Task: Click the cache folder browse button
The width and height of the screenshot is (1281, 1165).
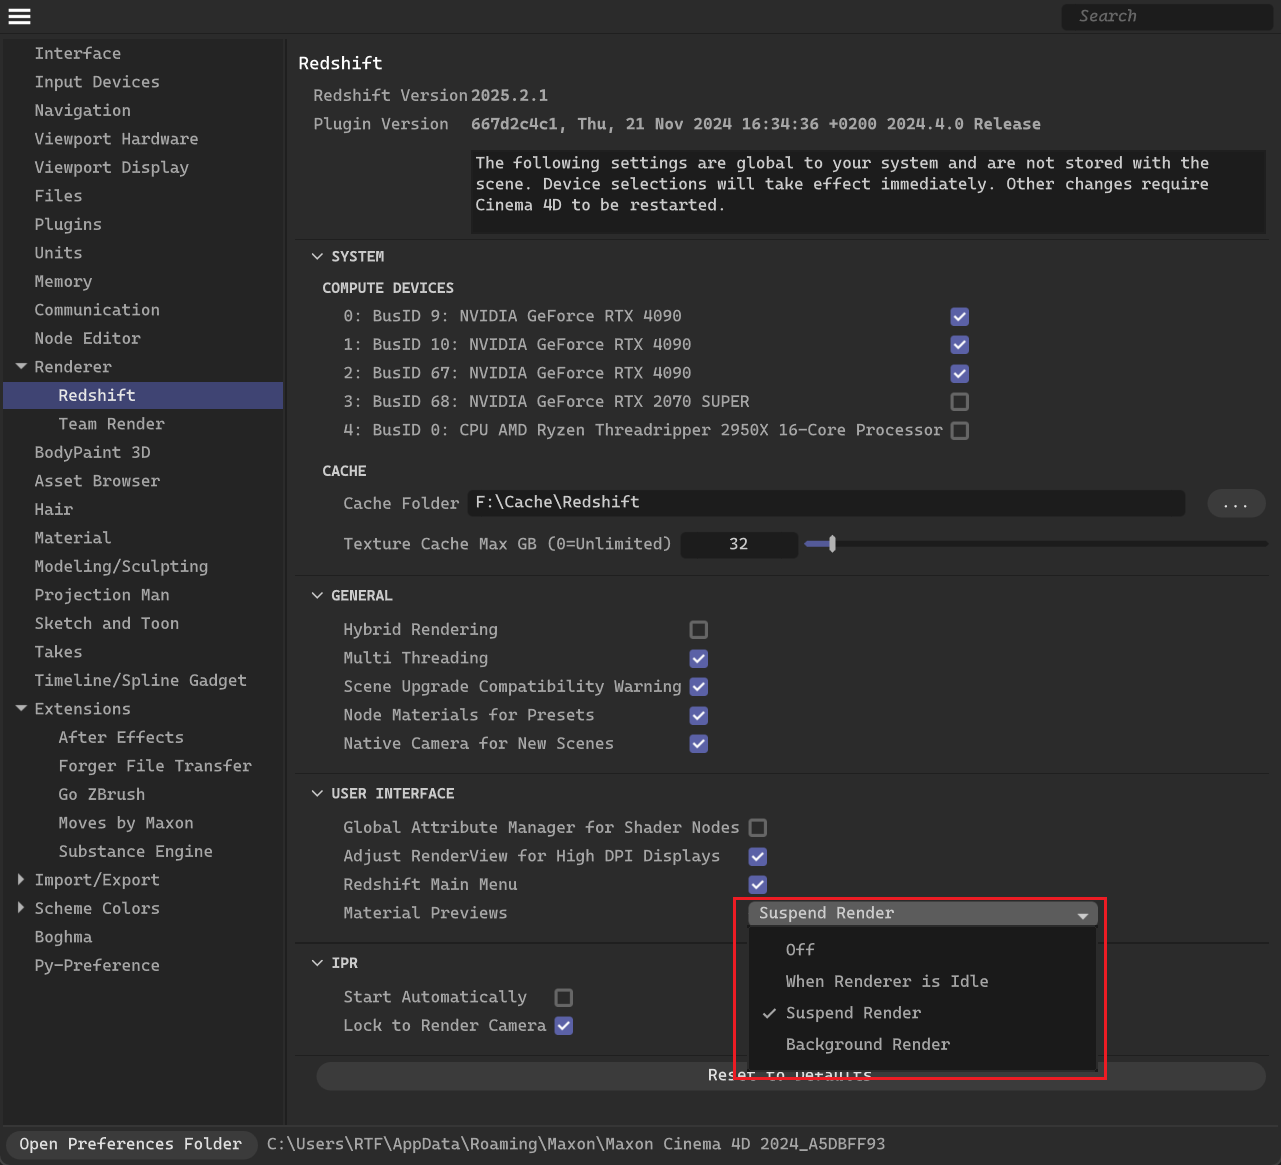Action: 1236,504
